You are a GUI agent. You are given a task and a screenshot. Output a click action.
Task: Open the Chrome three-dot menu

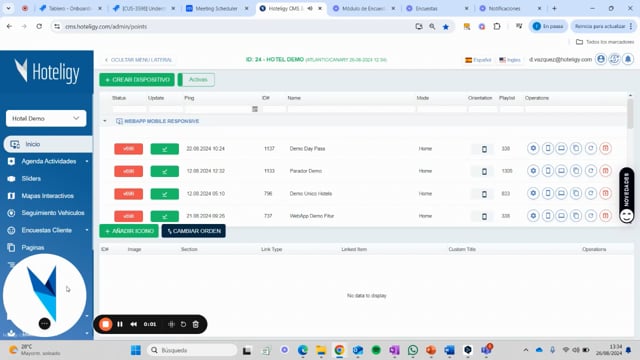tap(631, 27)
